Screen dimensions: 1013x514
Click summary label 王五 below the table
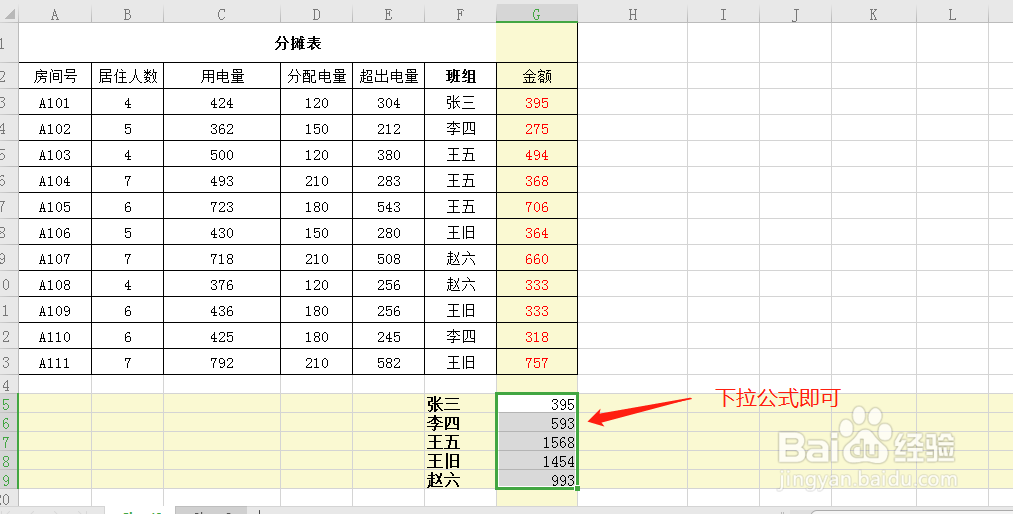(x=443, y=442)
